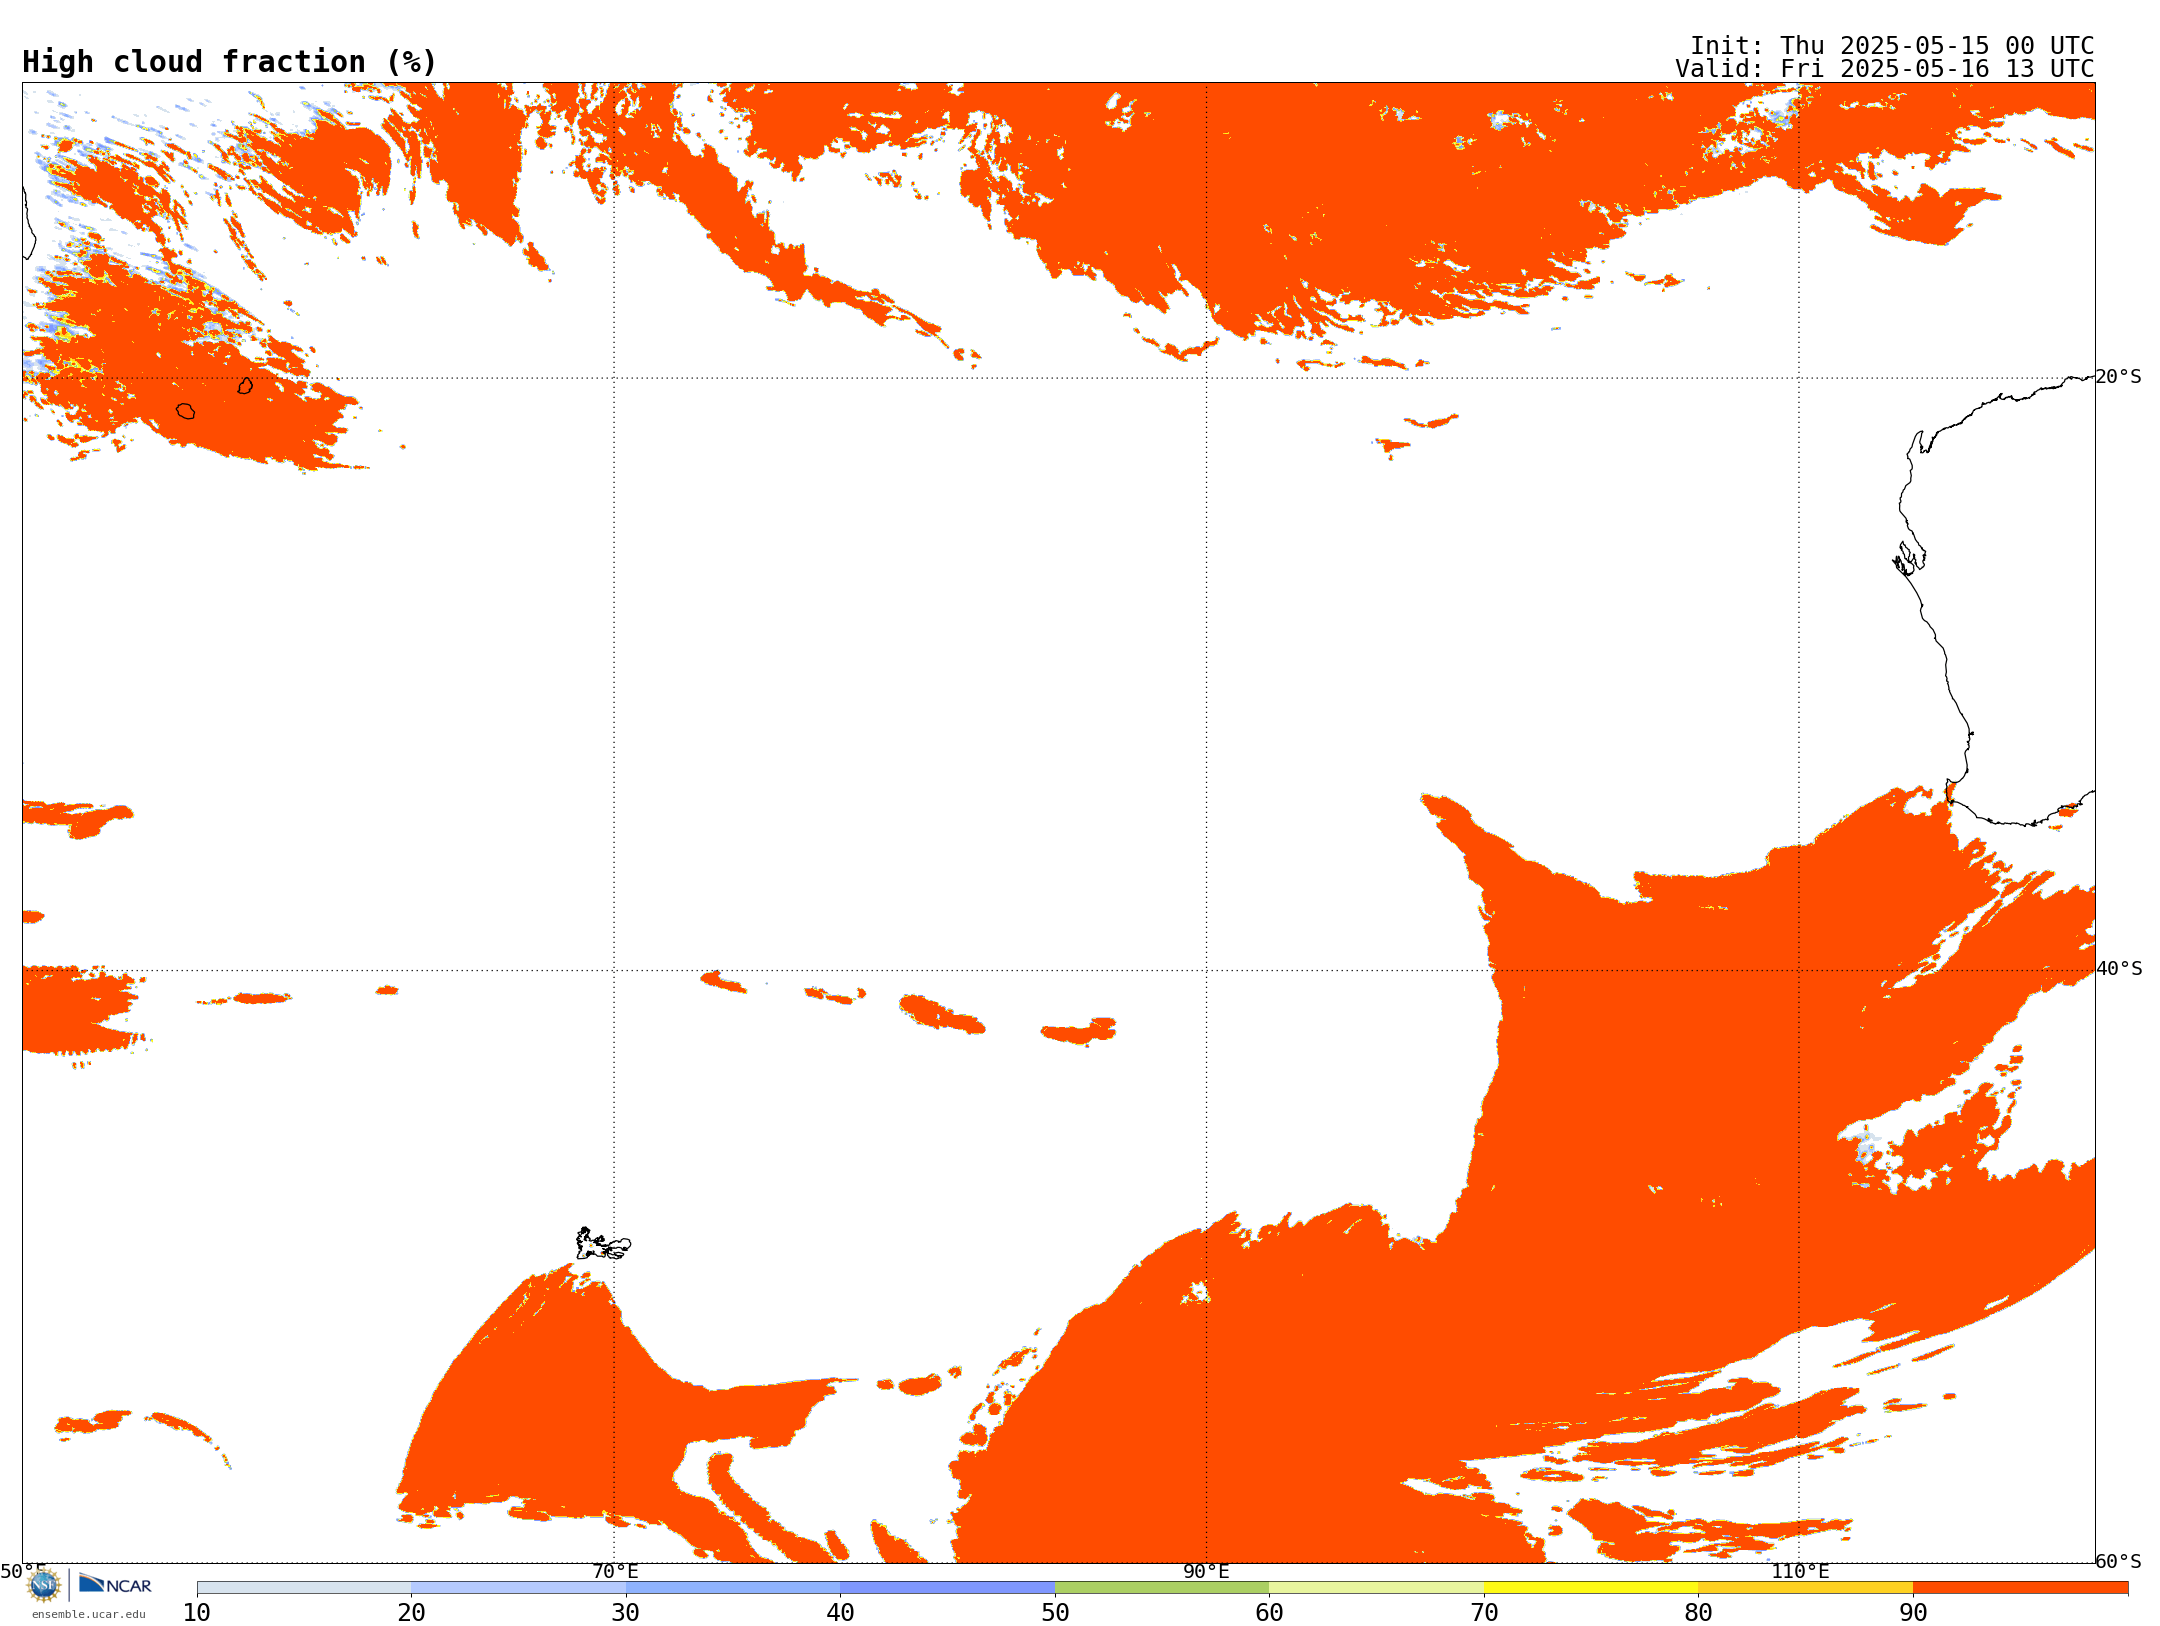
Task: Click the pale yellow-green 60-70 colorbar segment
Action: [1376, 1588]
